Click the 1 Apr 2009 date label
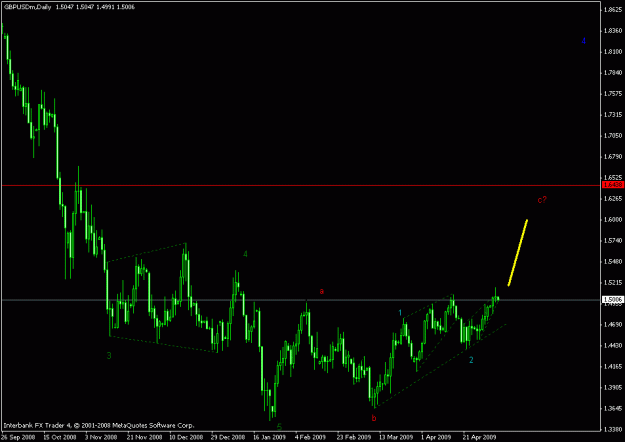625x442 pixels. click(x=437, y=437)
